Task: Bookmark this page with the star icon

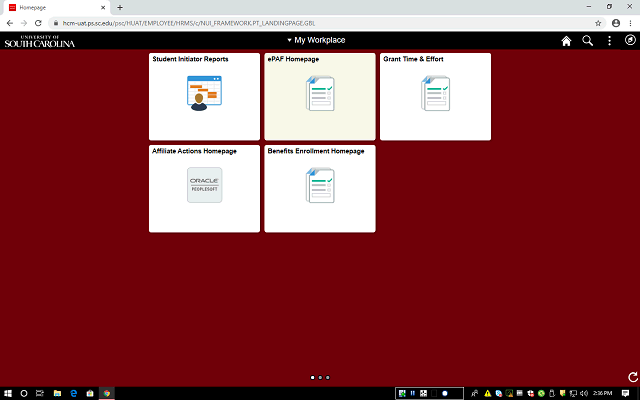Action: [x=598, y=23]
